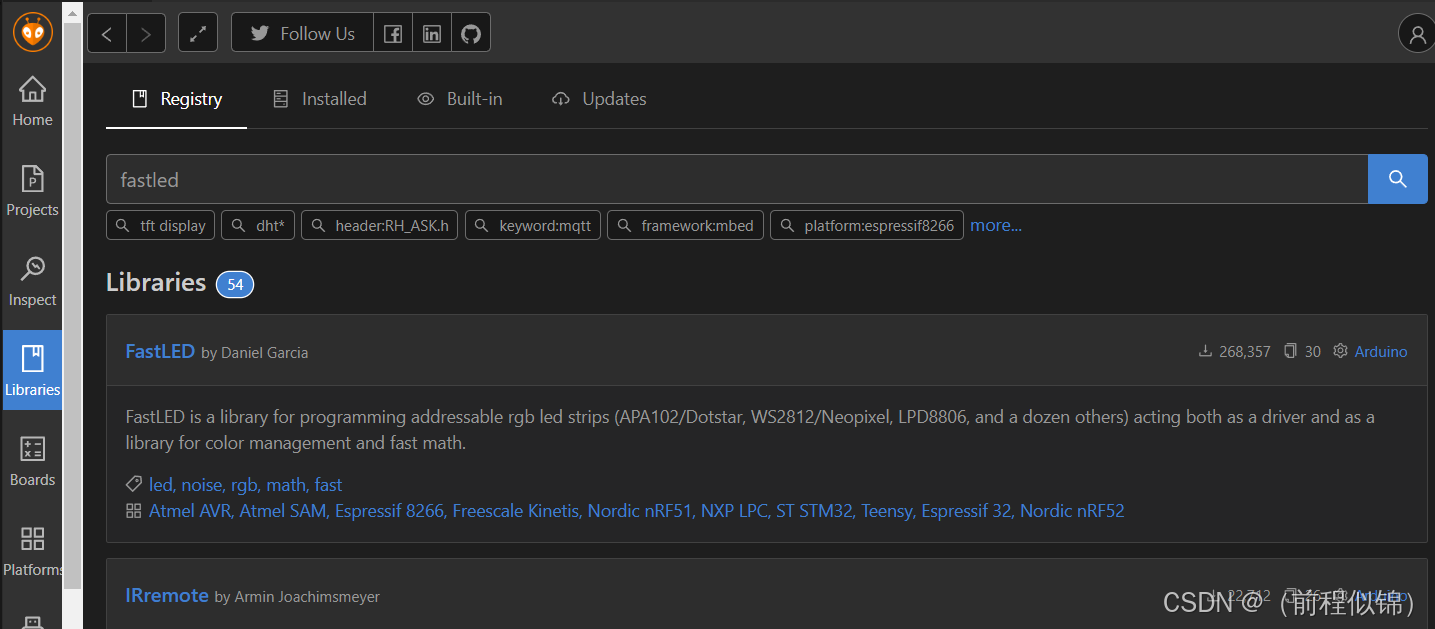Click the 'noise' tag link

[x=202, y=485]
